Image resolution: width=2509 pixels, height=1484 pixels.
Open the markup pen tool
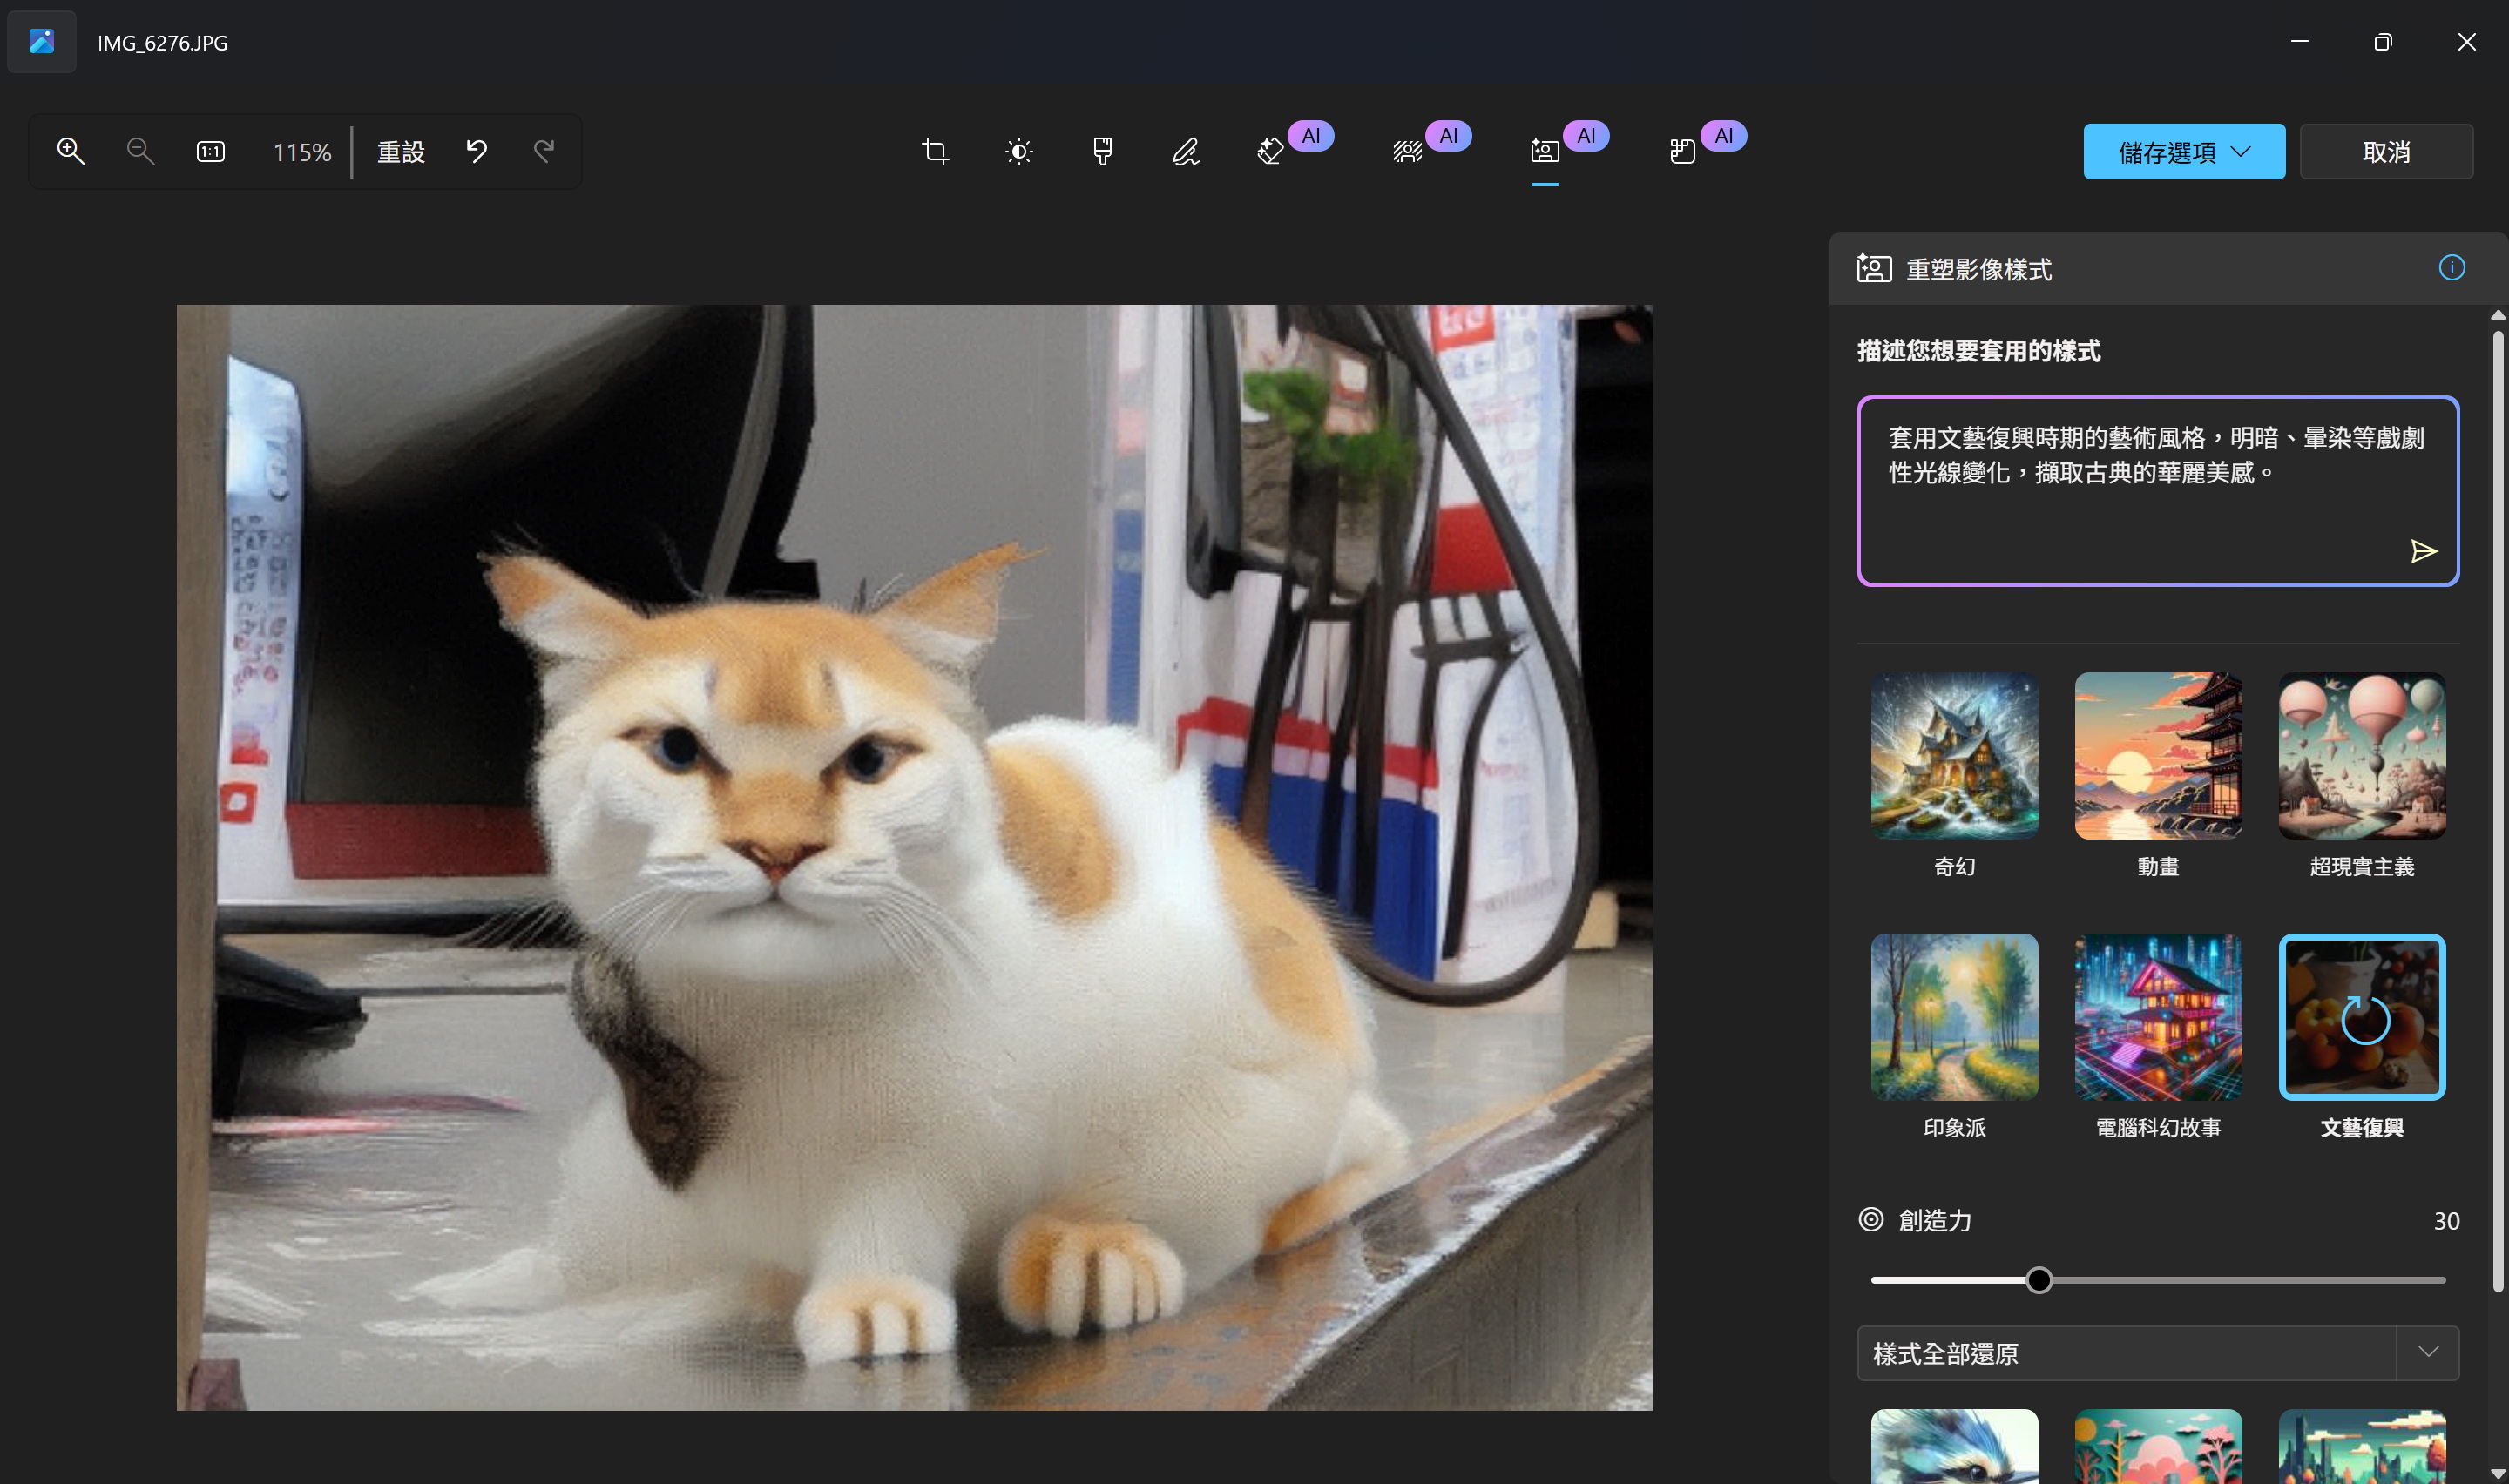click(1186, 152)
